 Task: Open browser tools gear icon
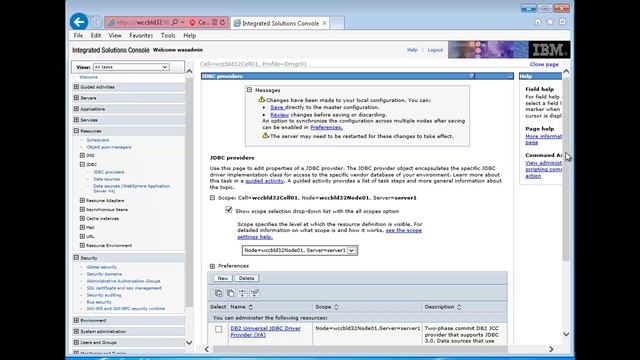[x=562, y=22]
